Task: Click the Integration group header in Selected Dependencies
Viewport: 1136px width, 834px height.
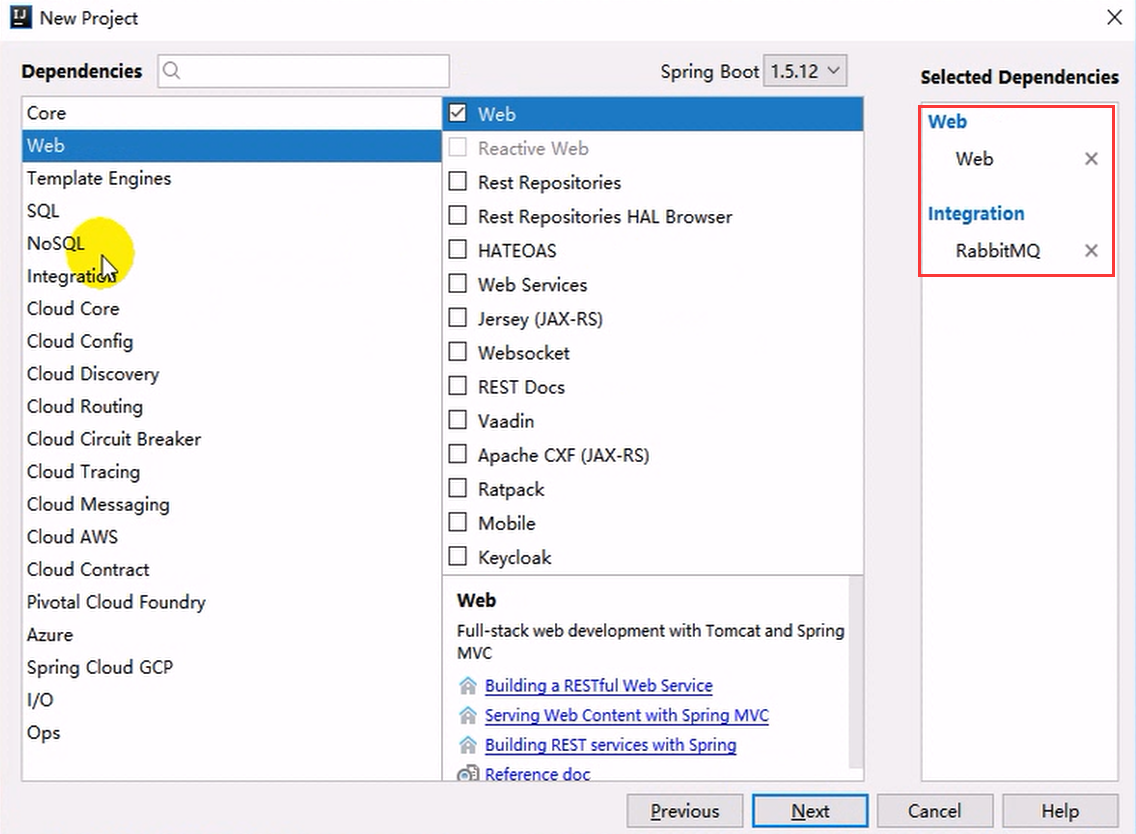Action: pos(976,214)
